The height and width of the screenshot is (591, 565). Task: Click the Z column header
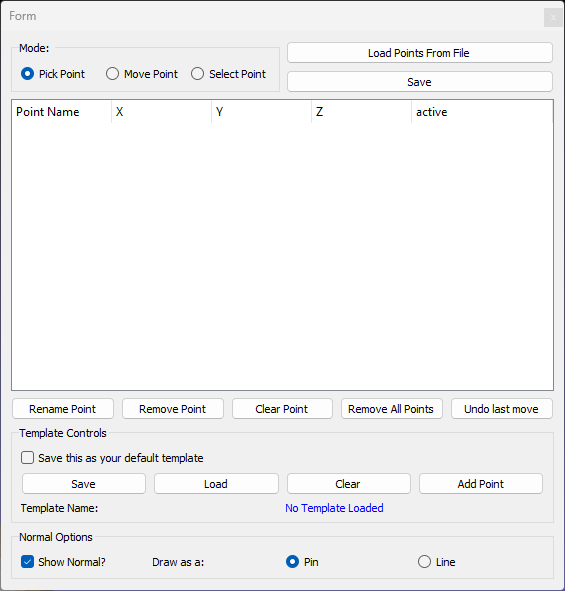tap(361, 112)
